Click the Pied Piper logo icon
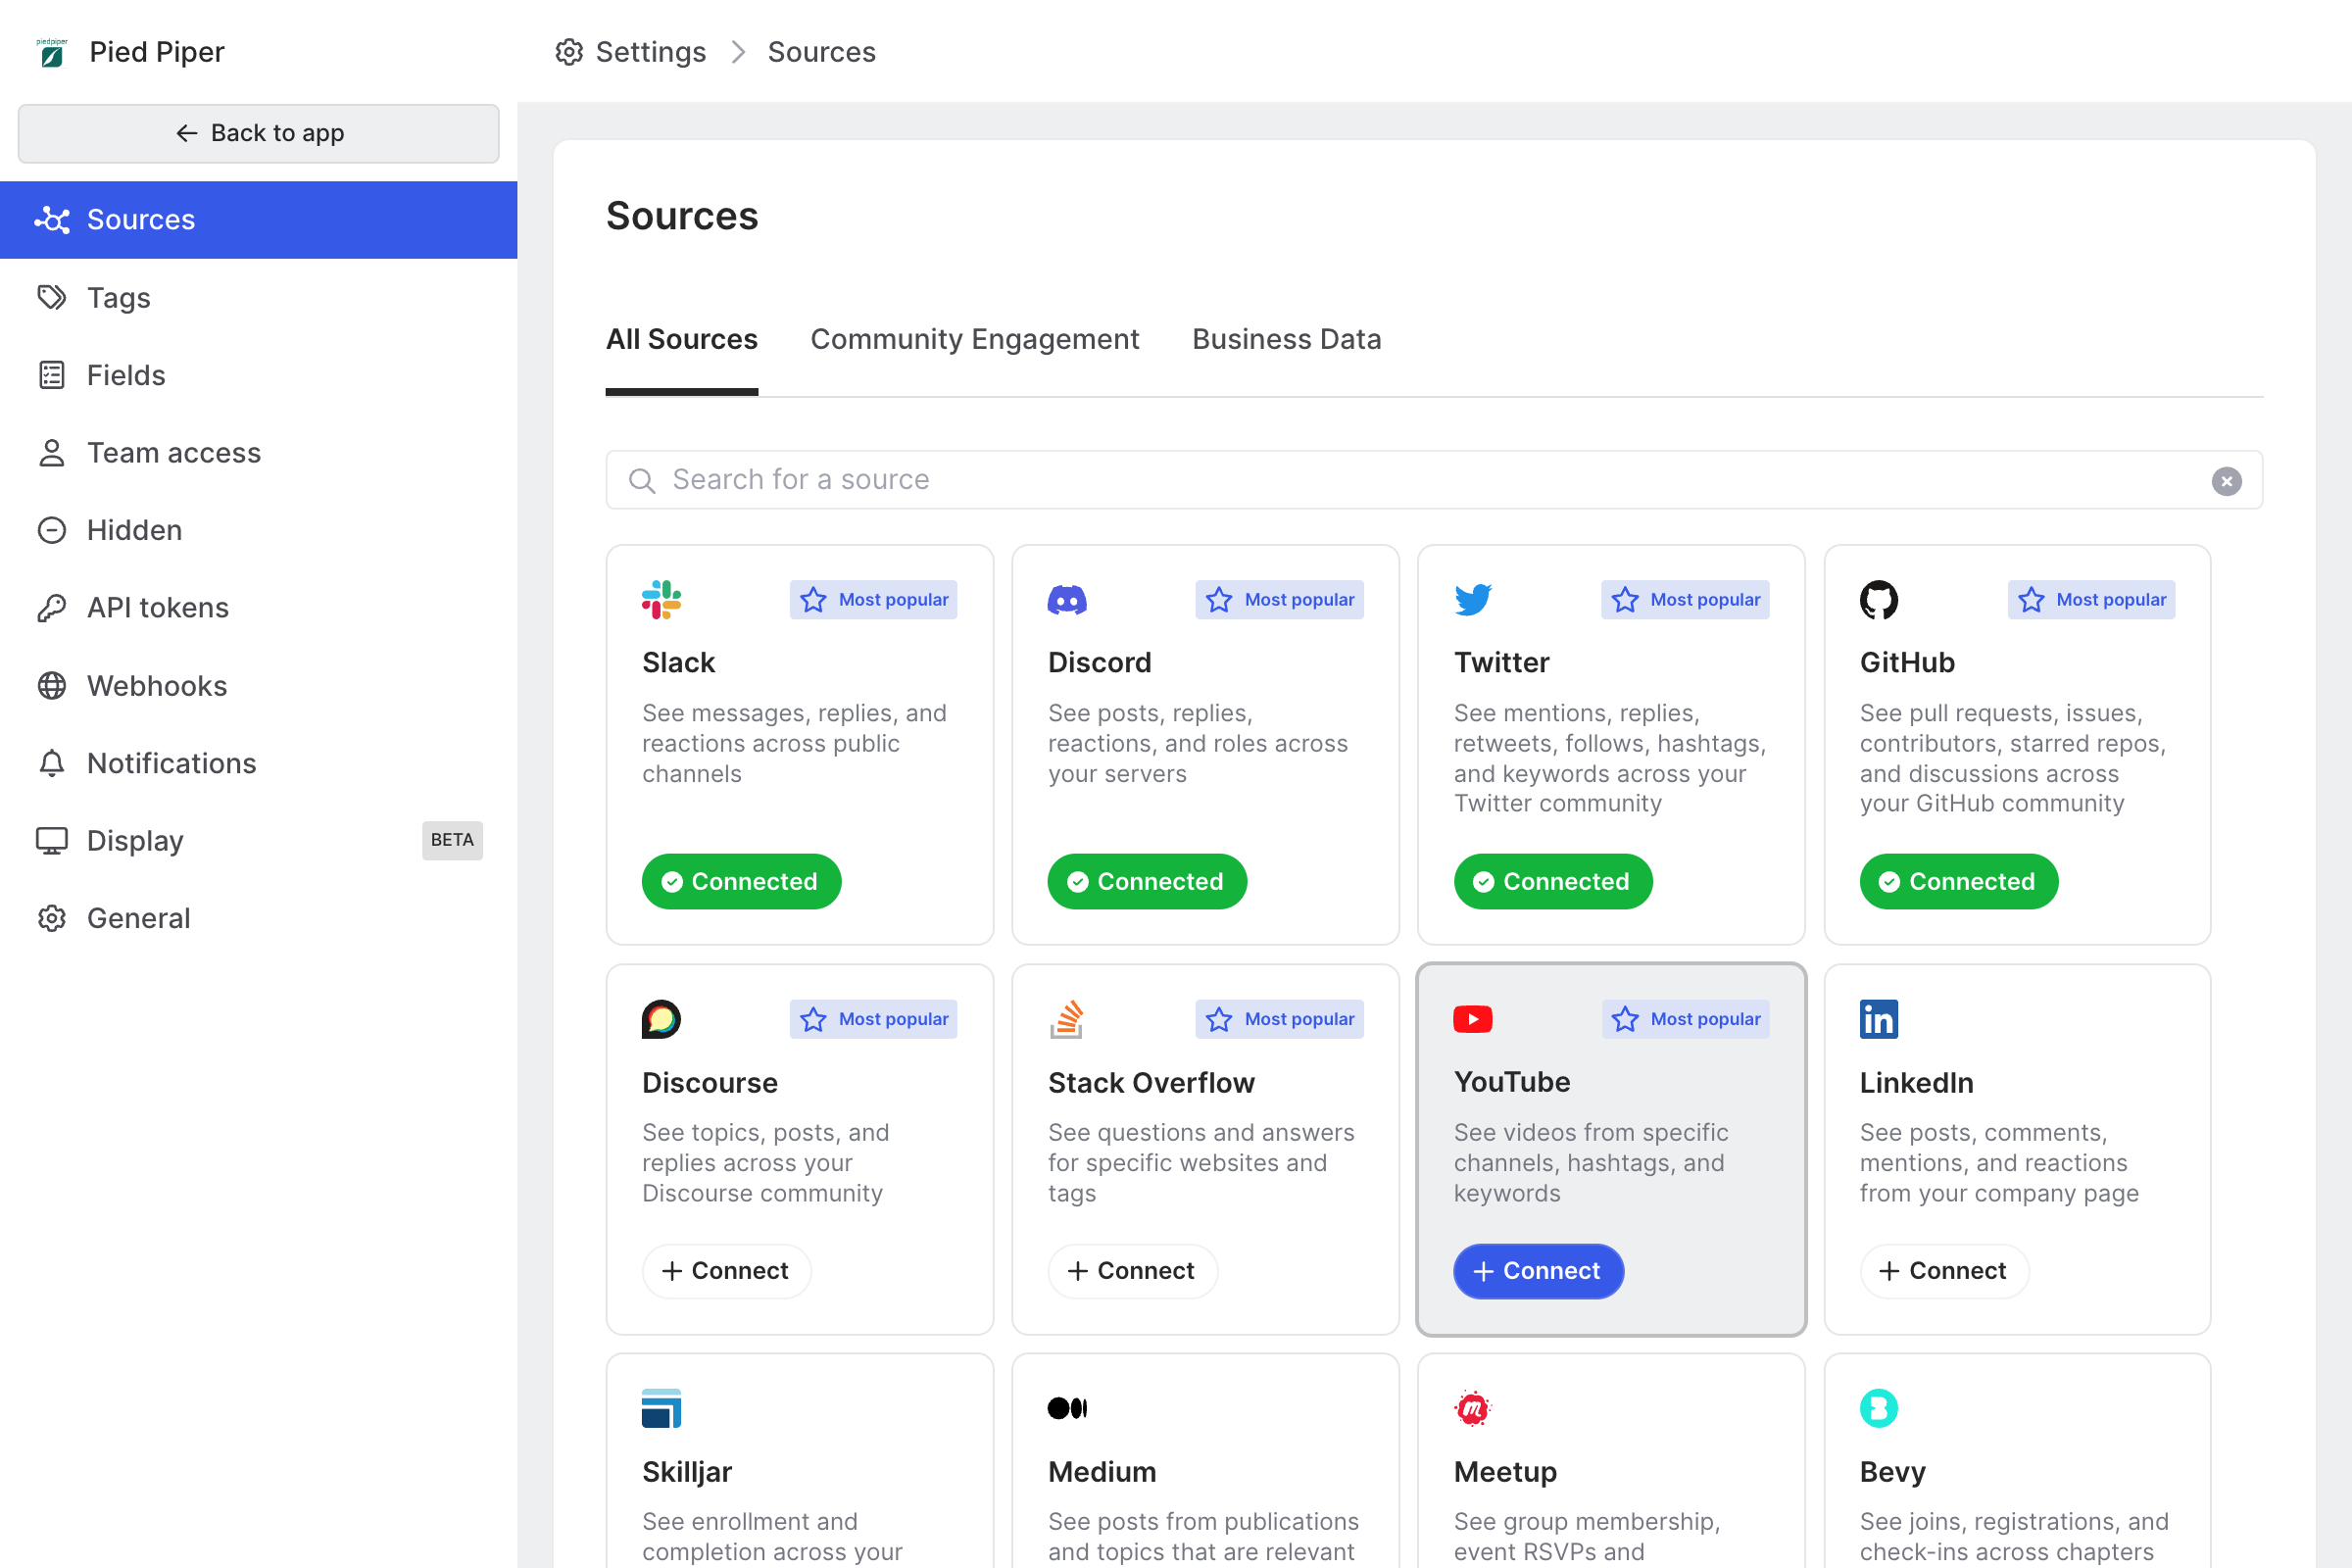The image size is (2352, 1568). (52, 52)
